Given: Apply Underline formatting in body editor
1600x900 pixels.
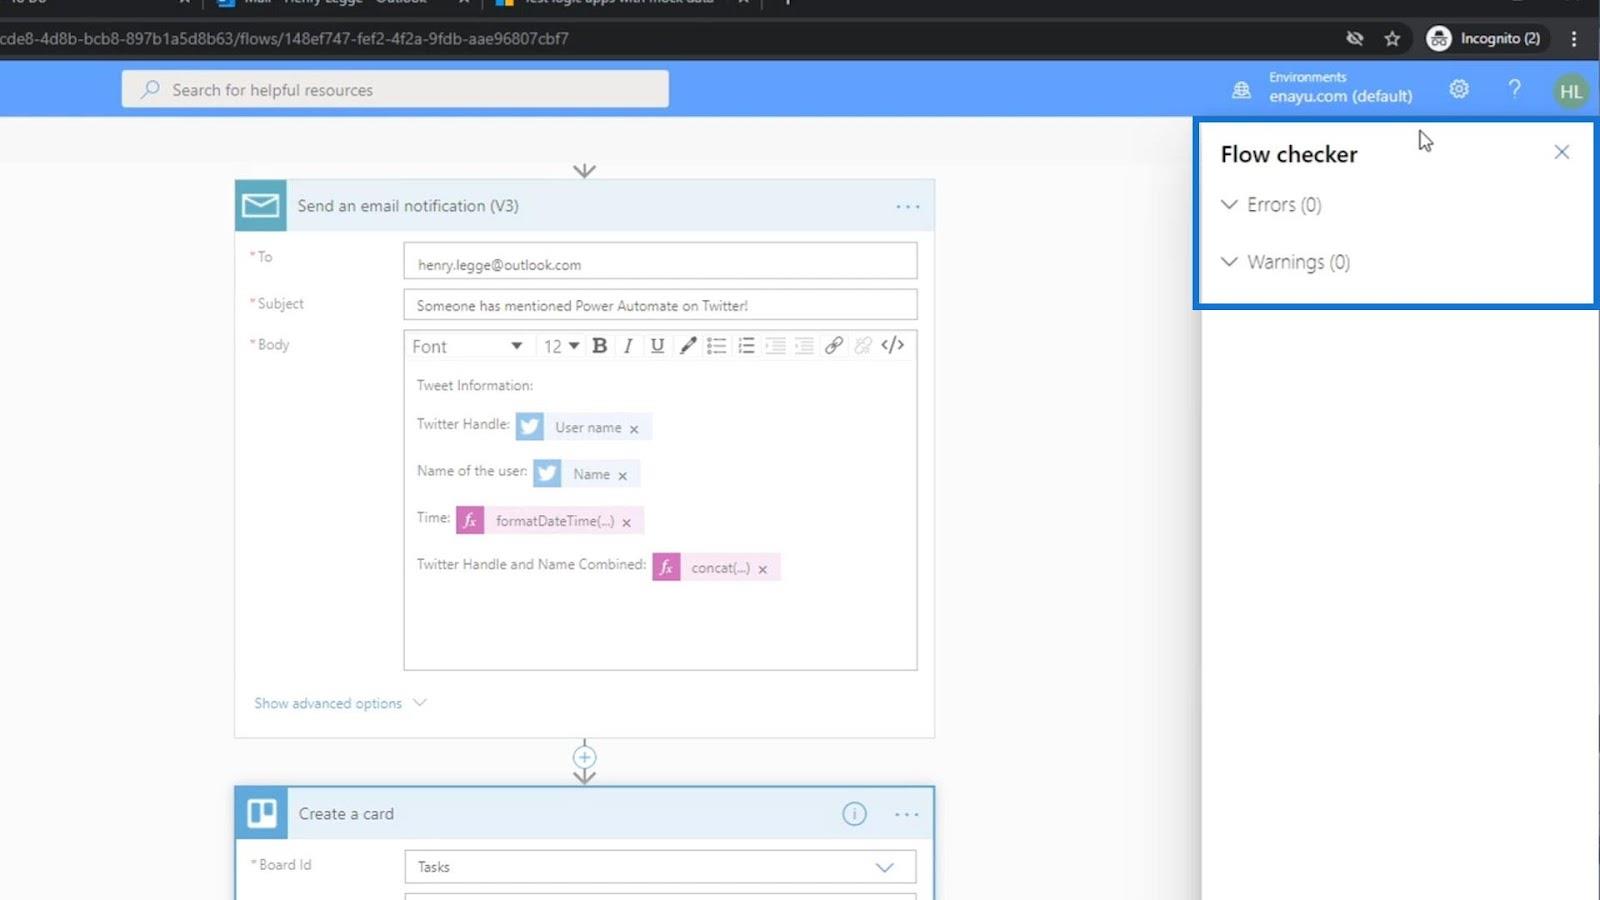Looking at the screenshot, I should 657,345.
